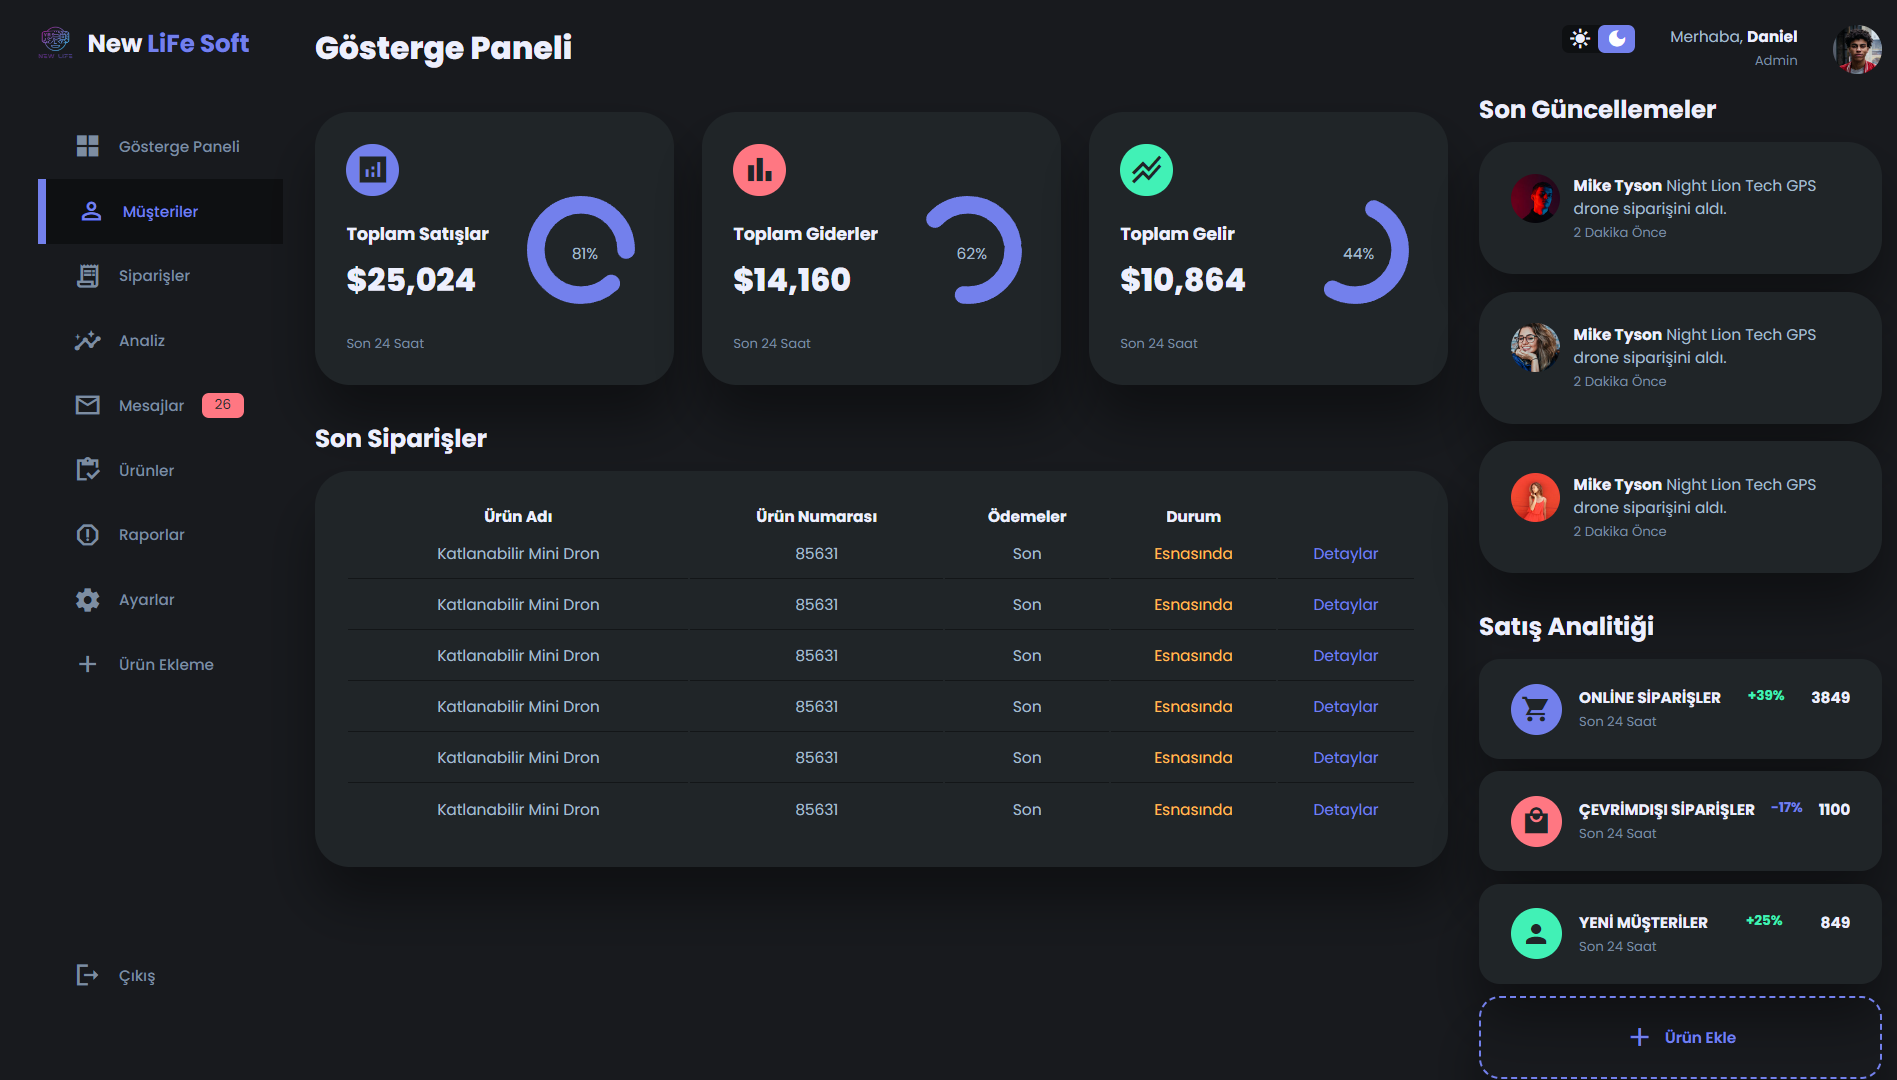Click the Ürün Ekle button
The image size is (1897, 1080).
tap(1680, 1037)
